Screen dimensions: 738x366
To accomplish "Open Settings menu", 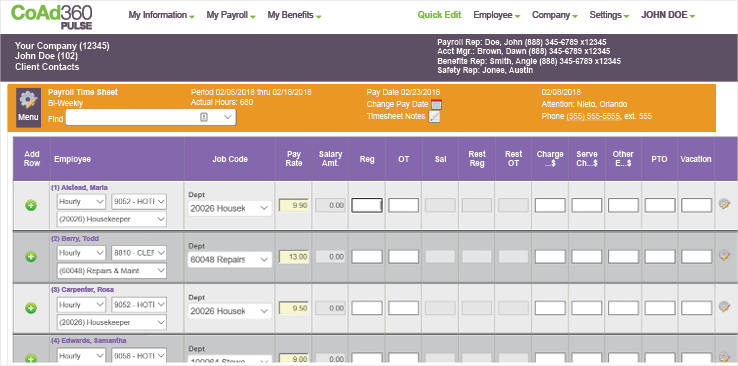I will click(x=609, y=15).
